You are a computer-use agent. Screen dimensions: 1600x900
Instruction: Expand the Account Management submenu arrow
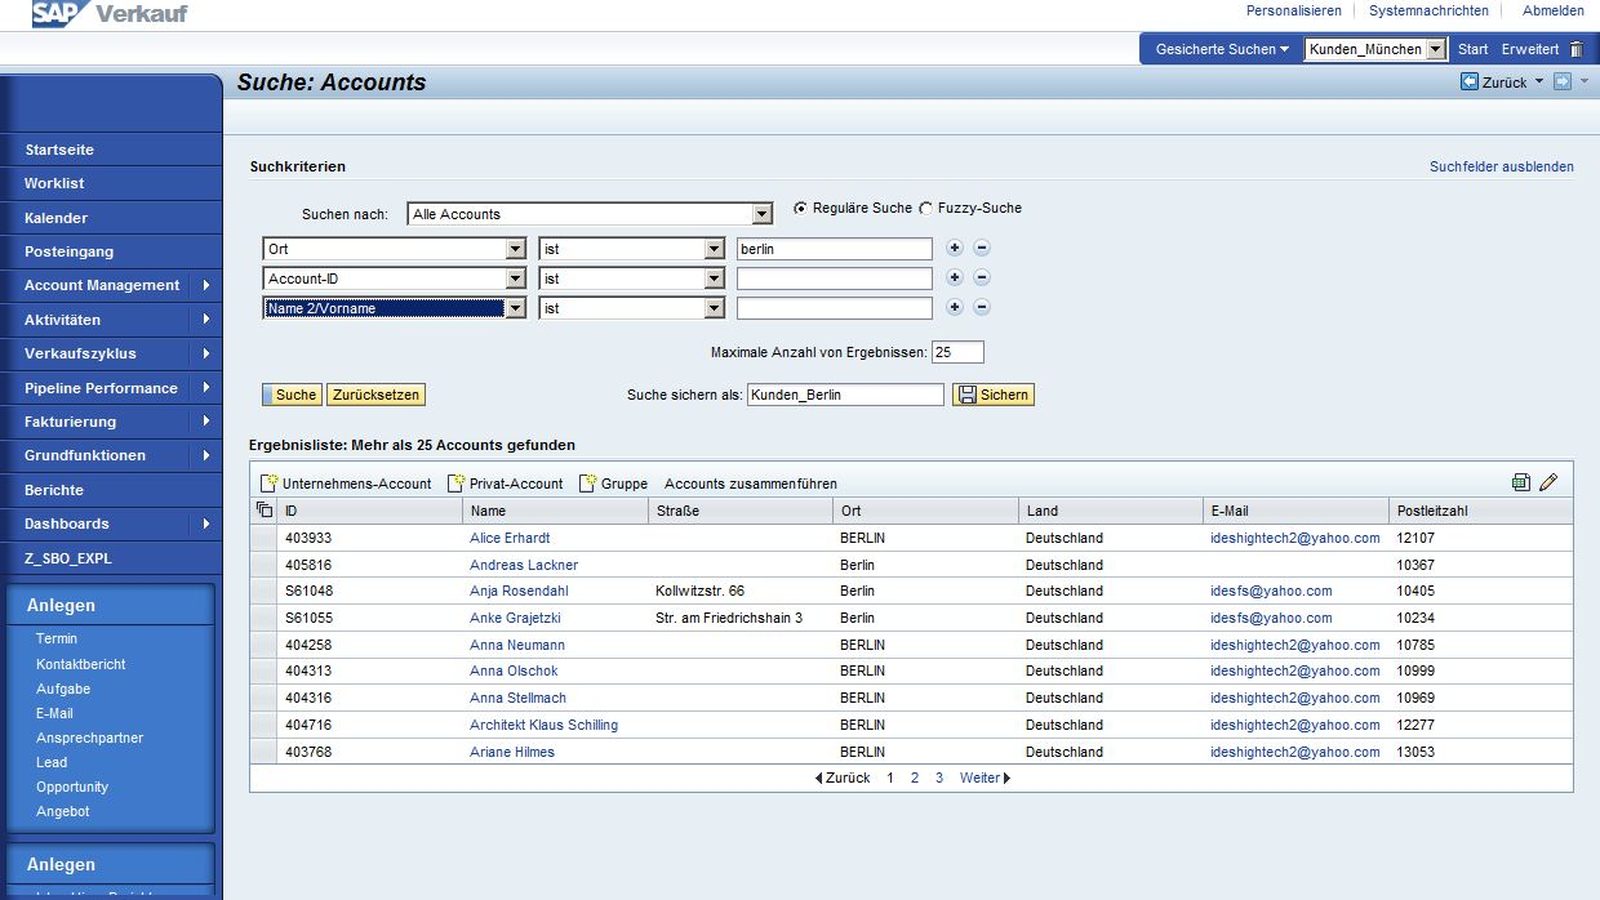pyautogui.click(x=206, y=285)
